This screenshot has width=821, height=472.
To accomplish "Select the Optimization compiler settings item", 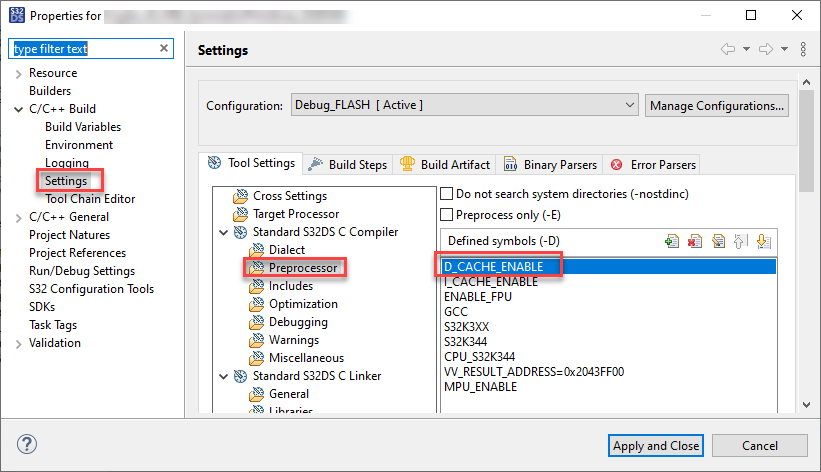I will (x=302, y=304).
